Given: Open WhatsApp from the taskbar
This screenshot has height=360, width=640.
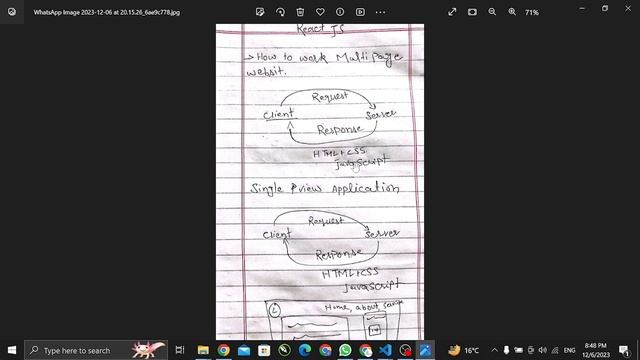Looking at the screenshot, I should [x=345, y=350].
